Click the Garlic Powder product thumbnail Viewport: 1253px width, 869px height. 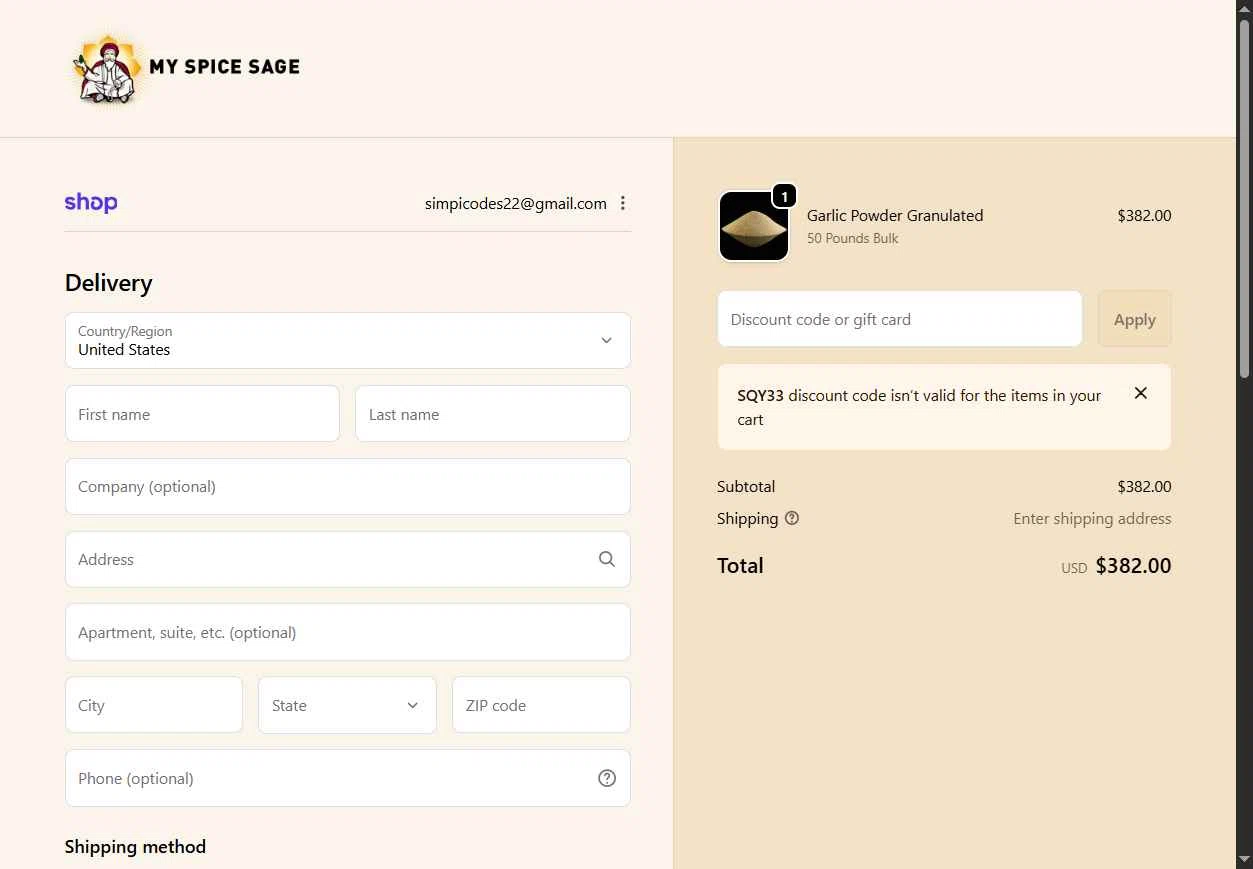(754, 226)
